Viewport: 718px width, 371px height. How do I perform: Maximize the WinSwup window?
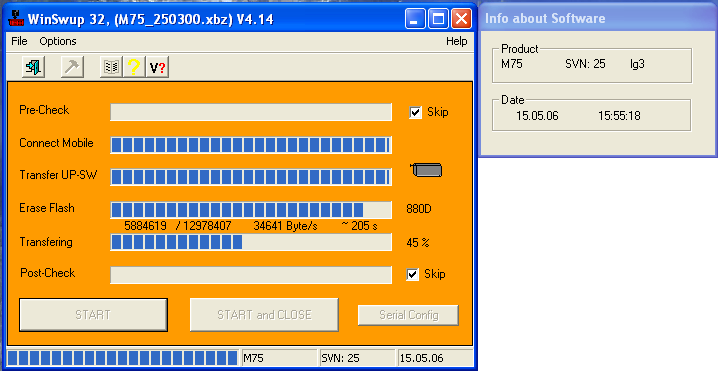(438, 19)
